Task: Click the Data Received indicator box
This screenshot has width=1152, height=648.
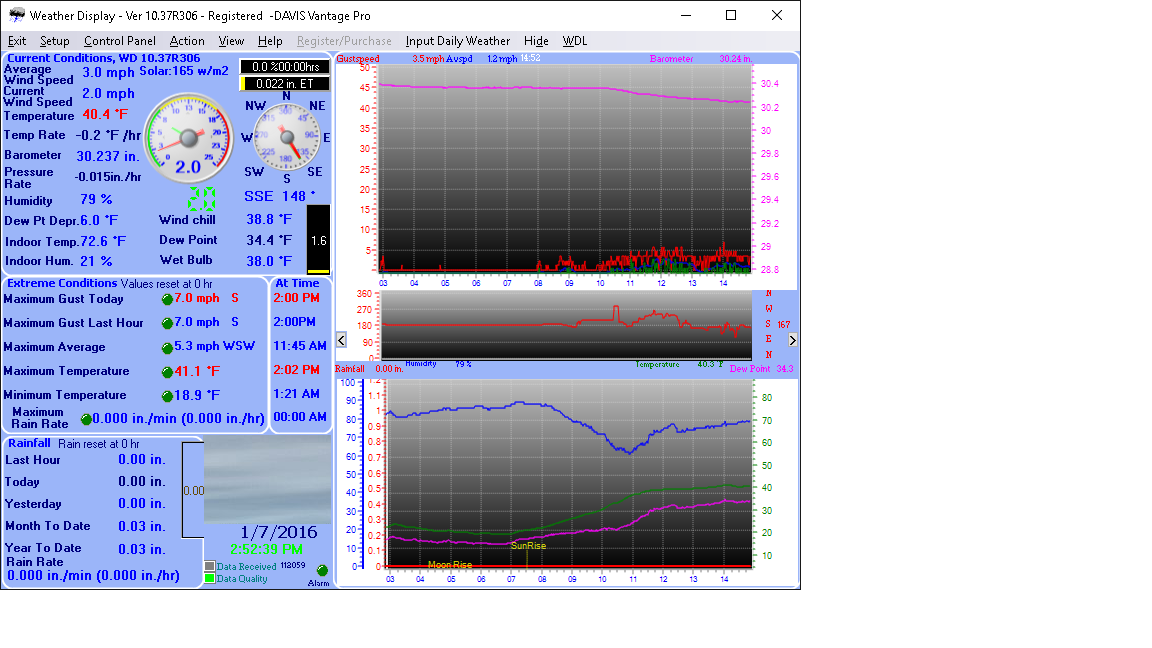Action: (210, 566)
